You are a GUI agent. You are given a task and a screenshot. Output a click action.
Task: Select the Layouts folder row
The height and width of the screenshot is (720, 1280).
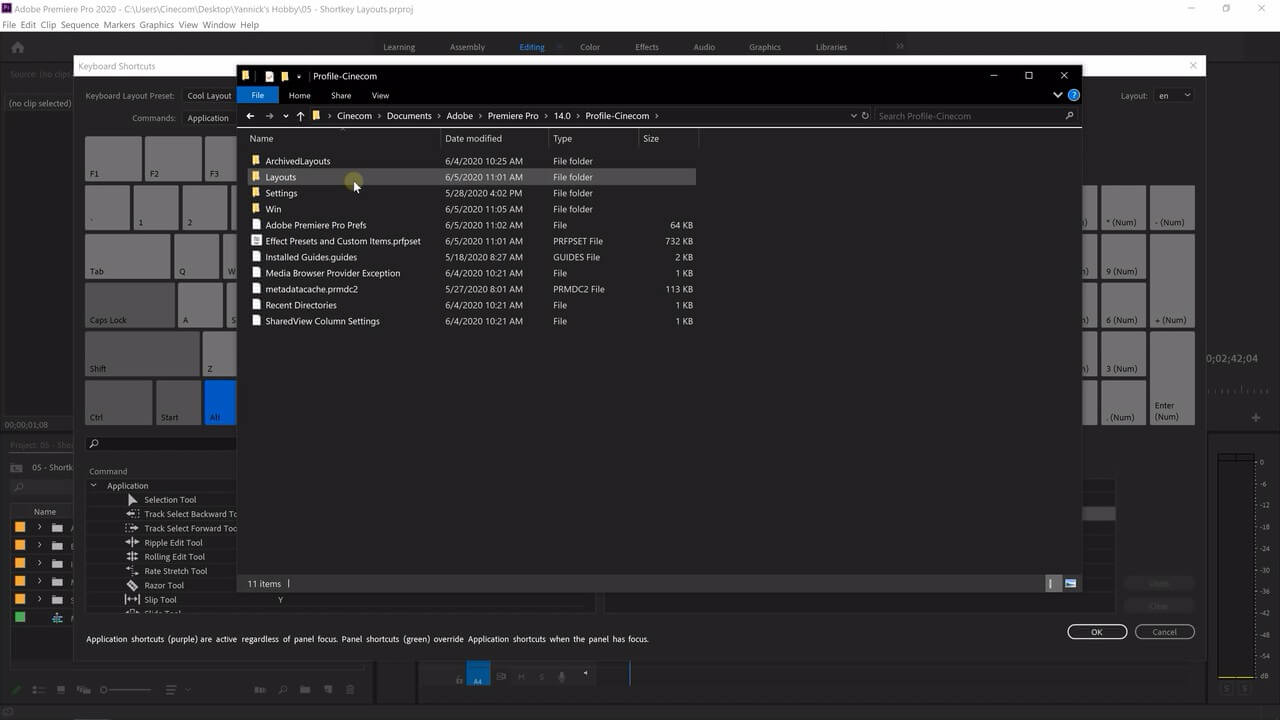coord(470,177)
